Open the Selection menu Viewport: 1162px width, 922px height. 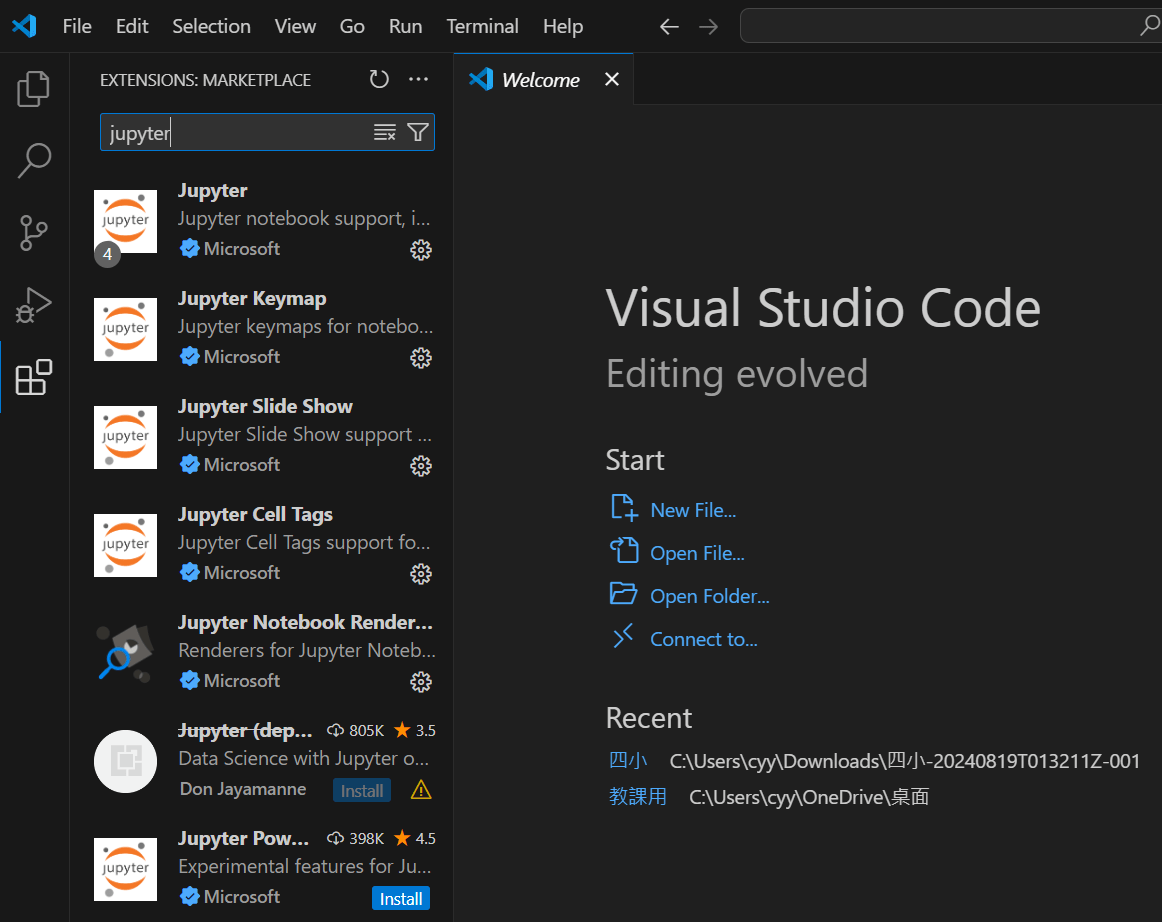point(211,26)
